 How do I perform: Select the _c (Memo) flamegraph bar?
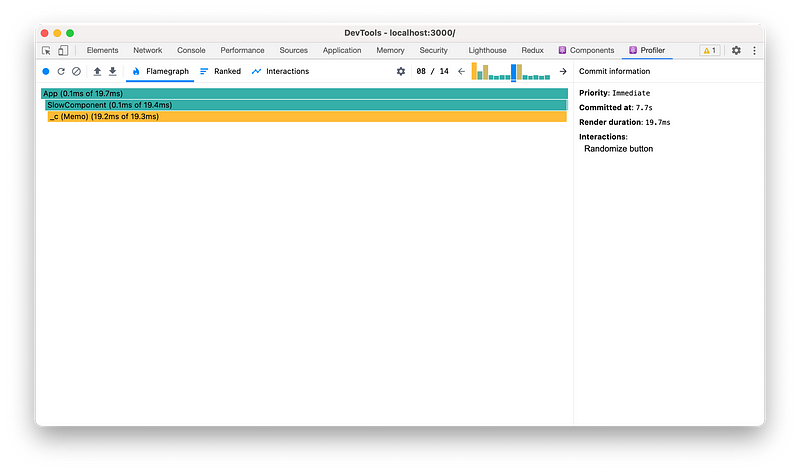pos(307,117)
